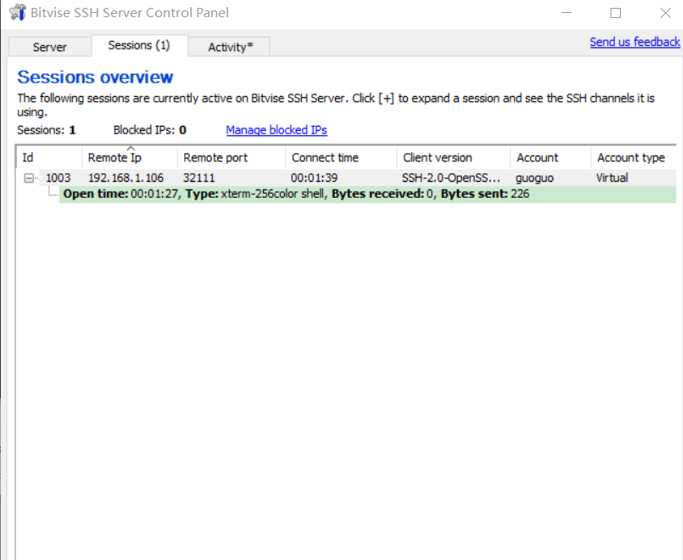Open the Send us feedback link
The width and height of the screenshot is (683, 560).
tap(635, 42)
